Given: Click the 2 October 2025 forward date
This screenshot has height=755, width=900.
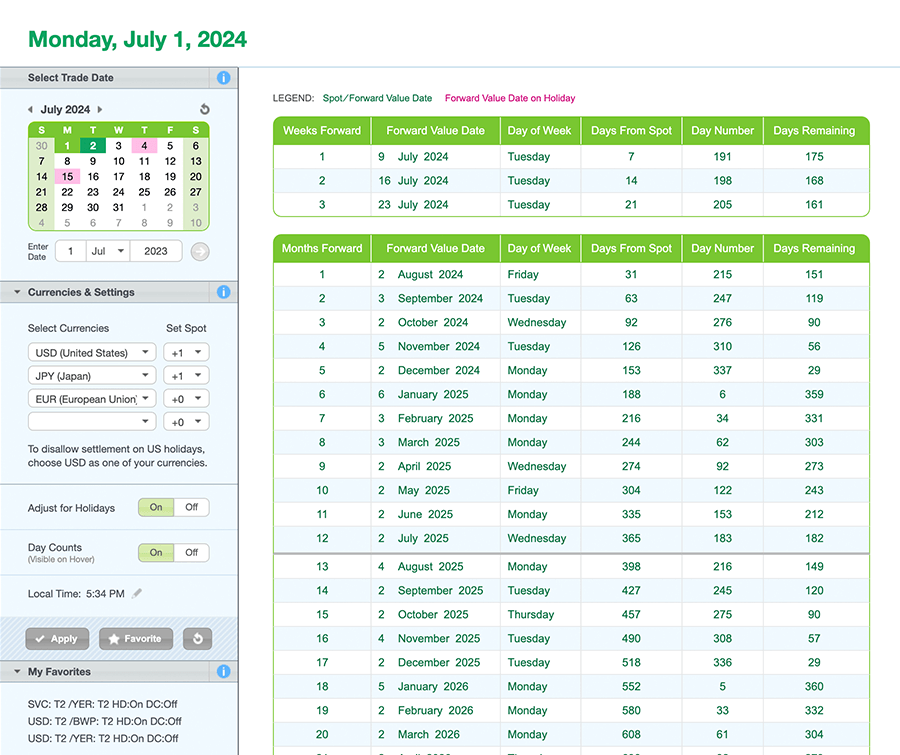Looking at the screenshot, I should [423, 615].
